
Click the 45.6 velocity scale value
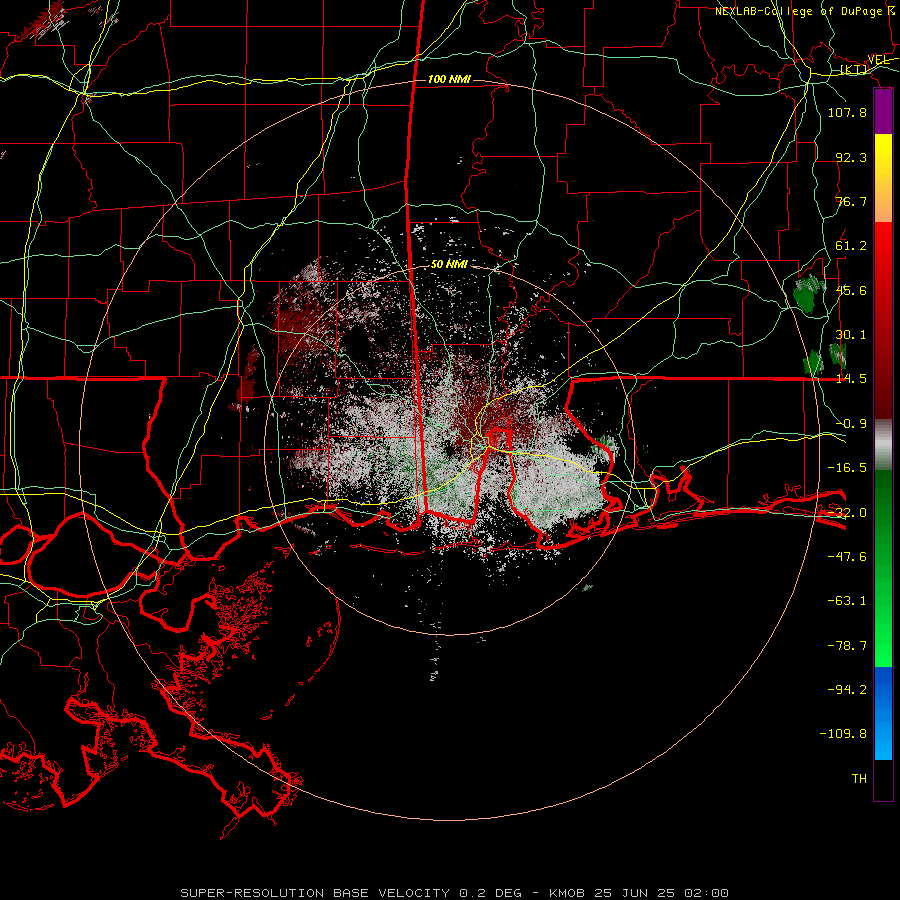[851, 290]
